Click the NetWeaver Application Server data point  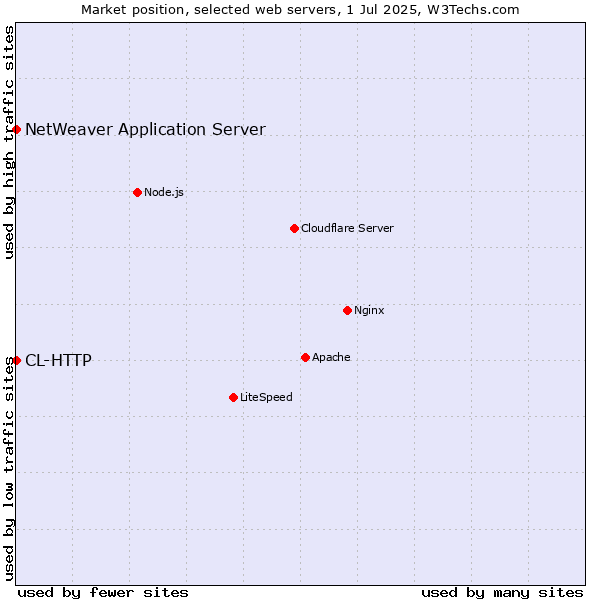16,130
